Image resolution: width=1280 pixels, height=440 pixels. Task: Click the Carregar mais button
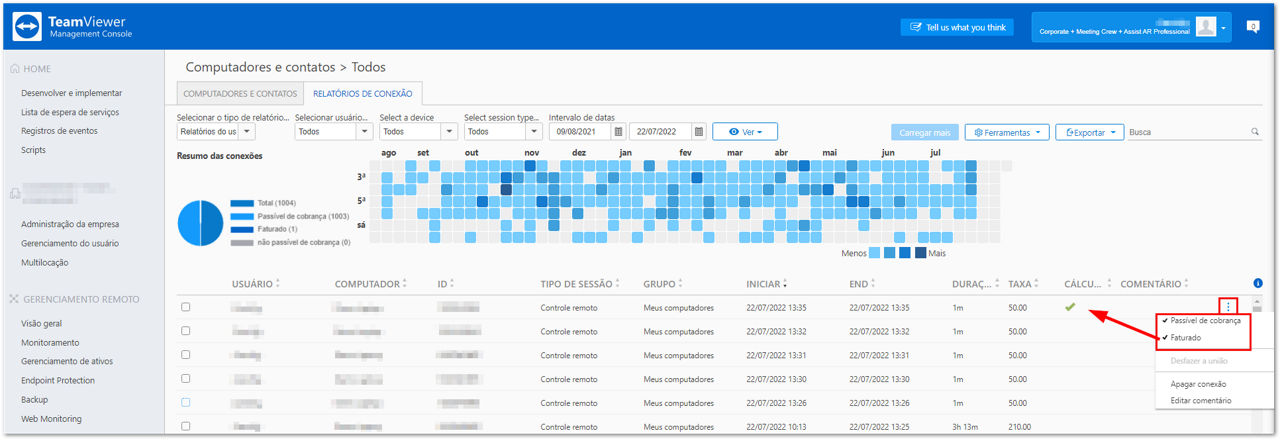click(924, 132)
